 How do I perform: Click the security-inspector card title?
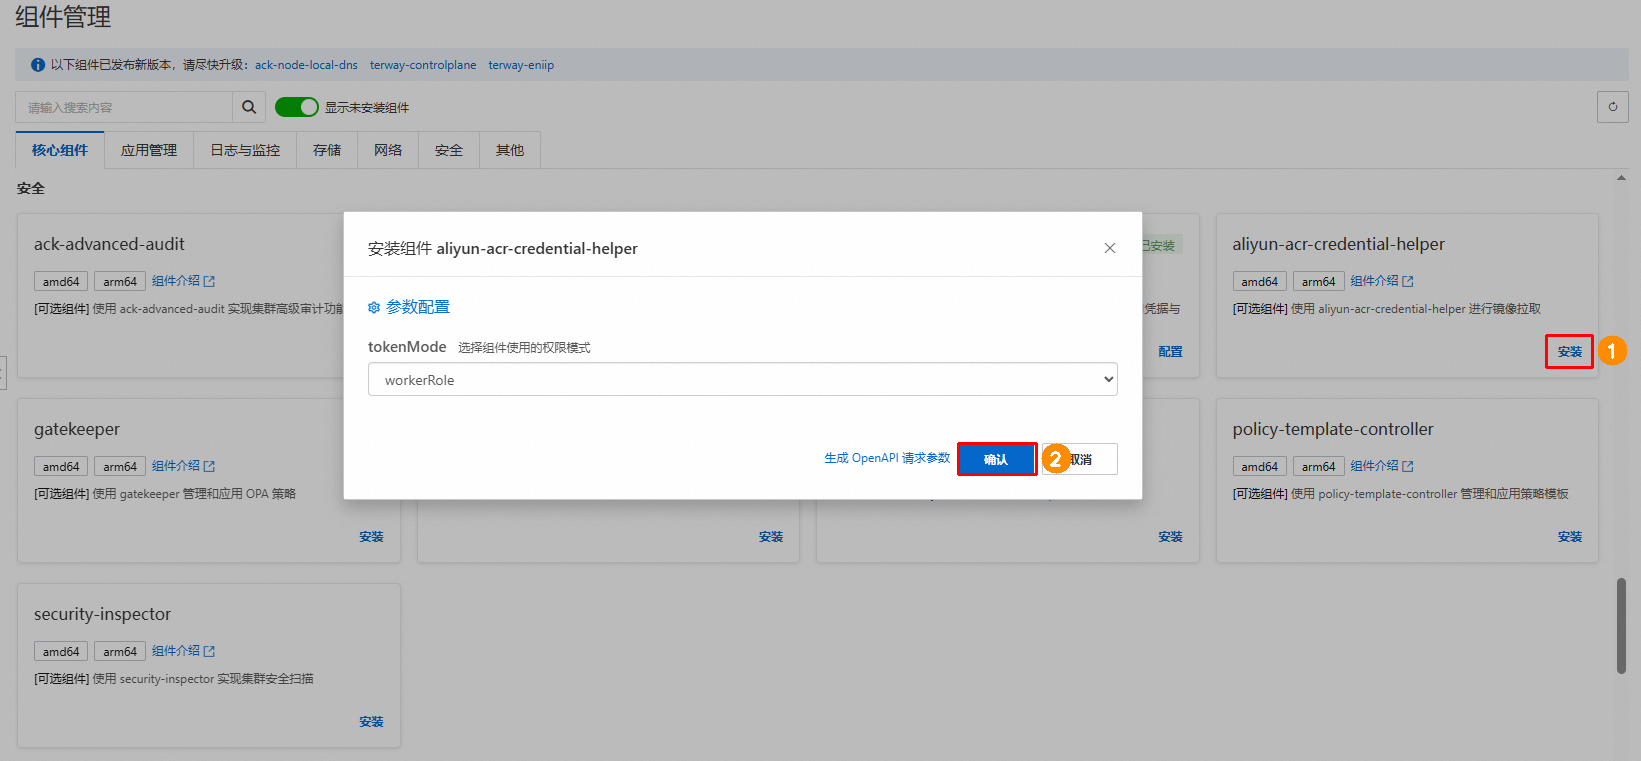coord(102,614)
